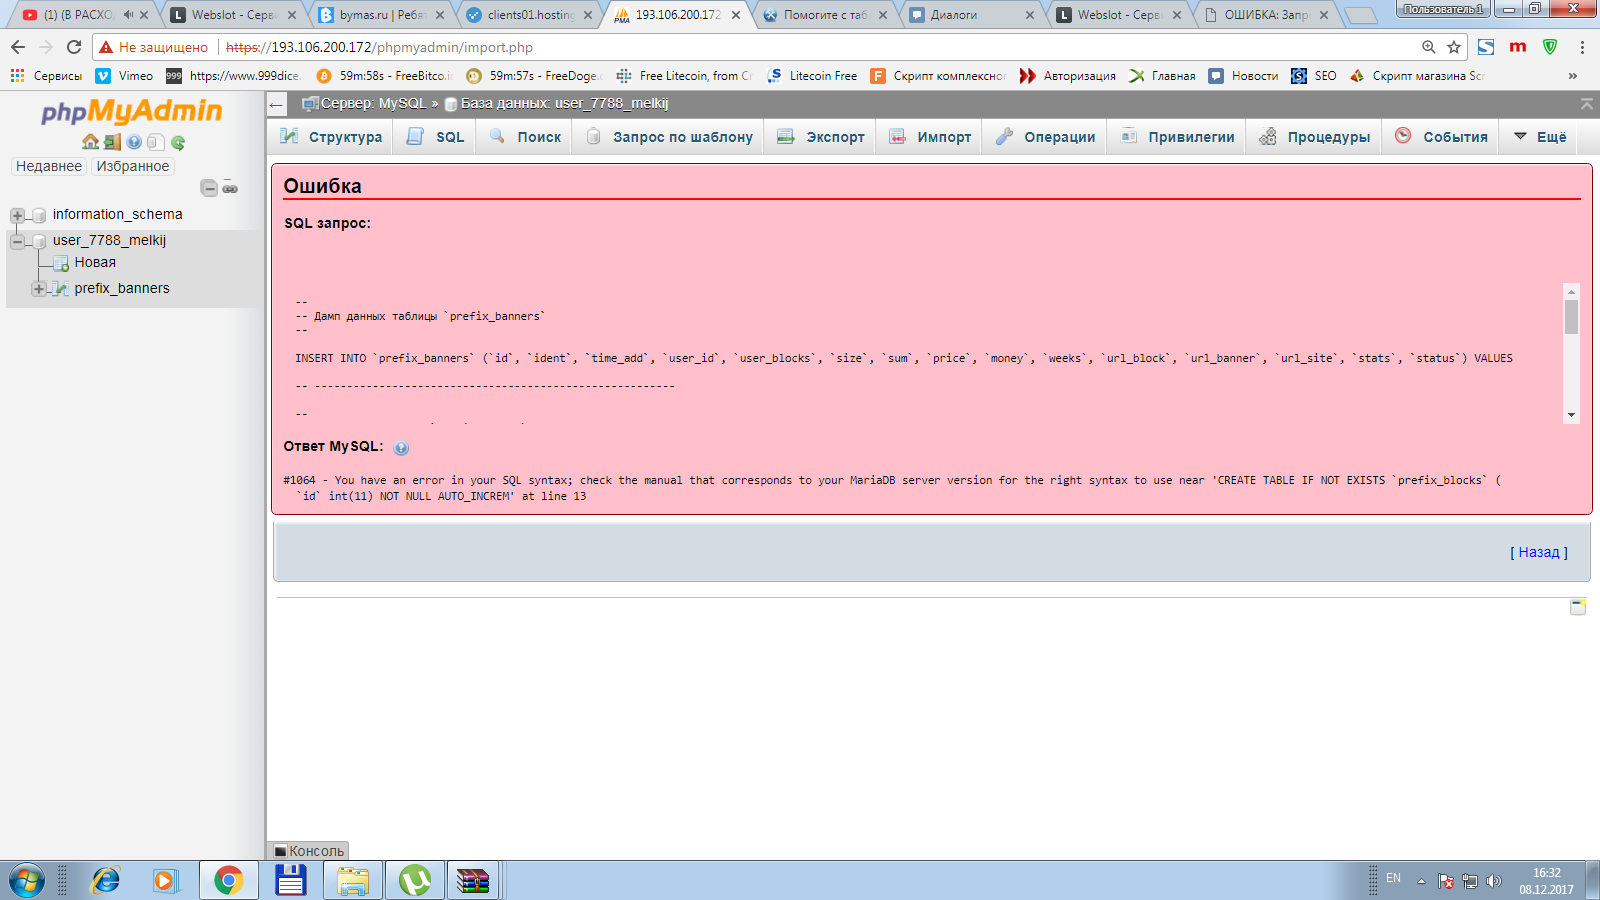Collapse the user_7788_melkij database node
The width and height of the screenshot is (1600, 900).
tap(17, 241)
